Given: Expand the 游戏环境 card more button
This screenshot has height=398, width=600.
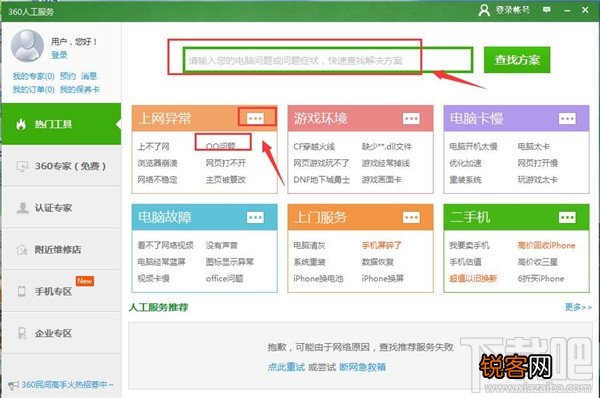Looking at the screenshot, I should 411,118.
